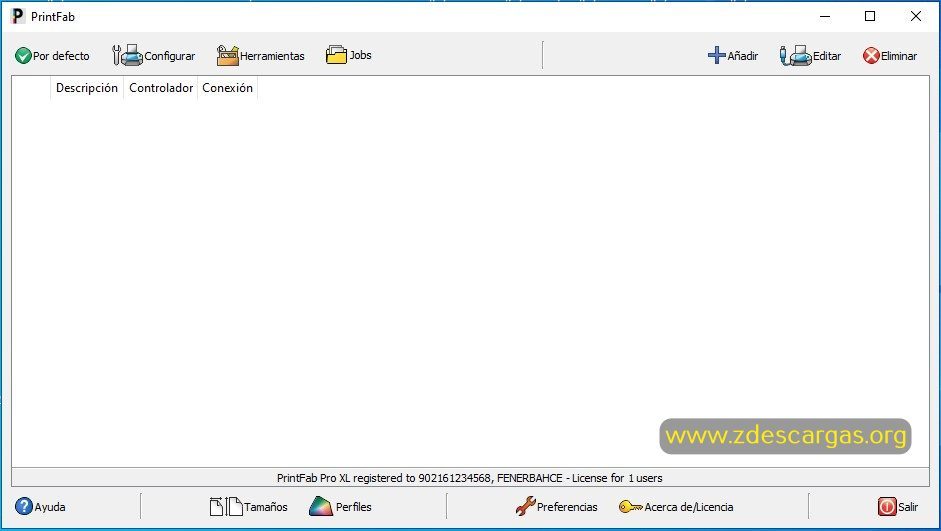The image size is (941, 531).
Task: Click the Herramientas label
Action: pyautogui.click(x=272, y=56)
